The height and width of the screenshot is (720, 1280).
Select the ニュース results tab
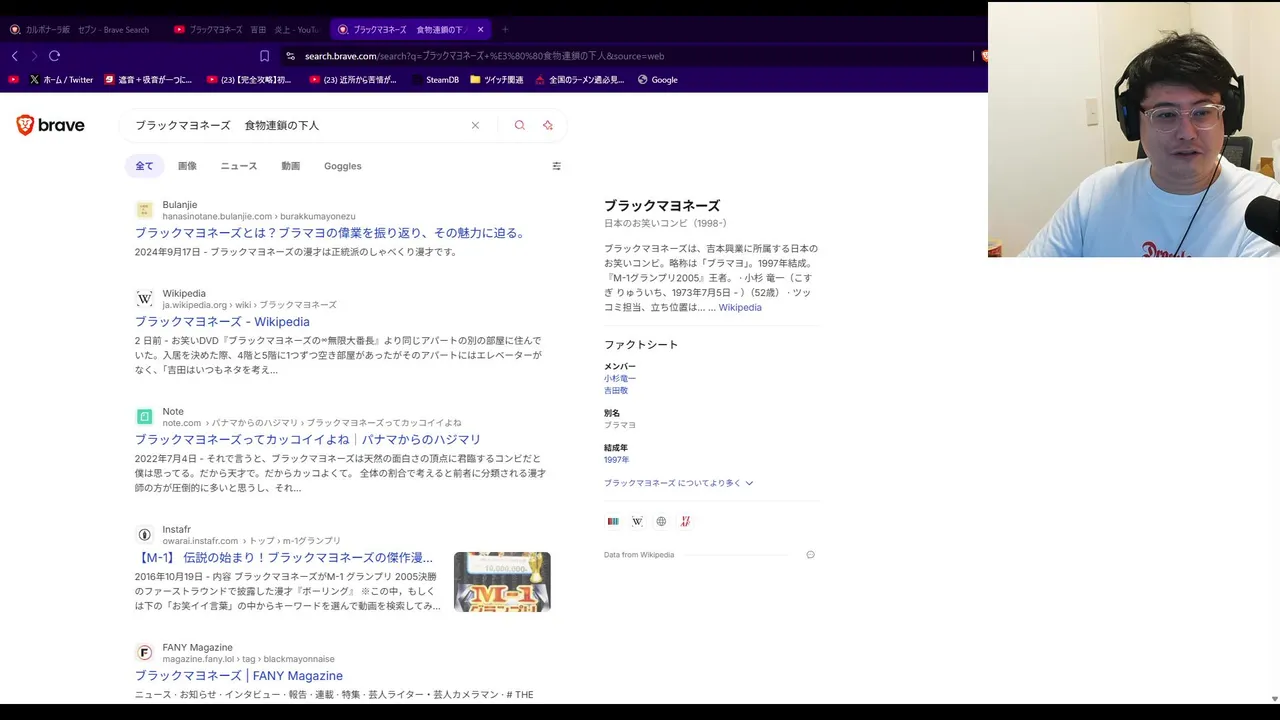[x=239, y=166]
